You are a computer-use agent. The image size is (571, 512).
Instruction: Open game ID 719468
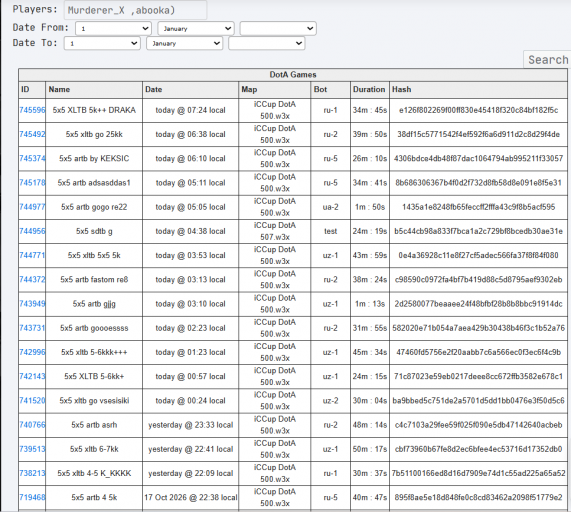[32, 497]
